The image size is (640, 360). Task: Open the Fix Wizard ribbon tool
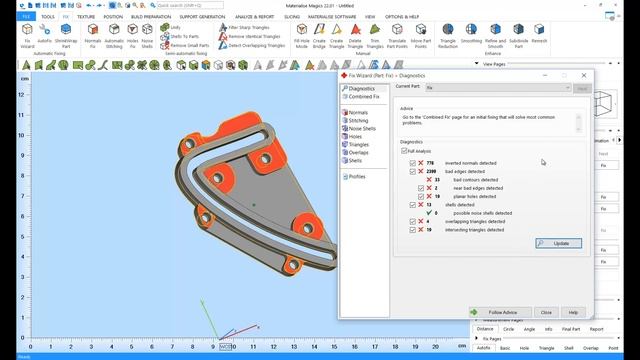(x=27, y=36)
